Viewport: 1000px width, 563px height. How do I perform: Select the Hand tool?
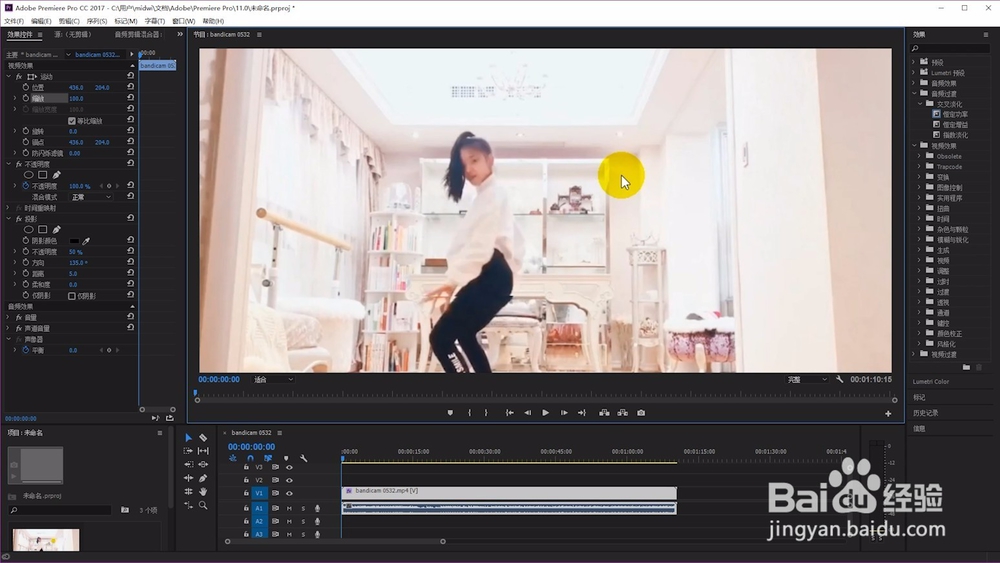[203, 492]
